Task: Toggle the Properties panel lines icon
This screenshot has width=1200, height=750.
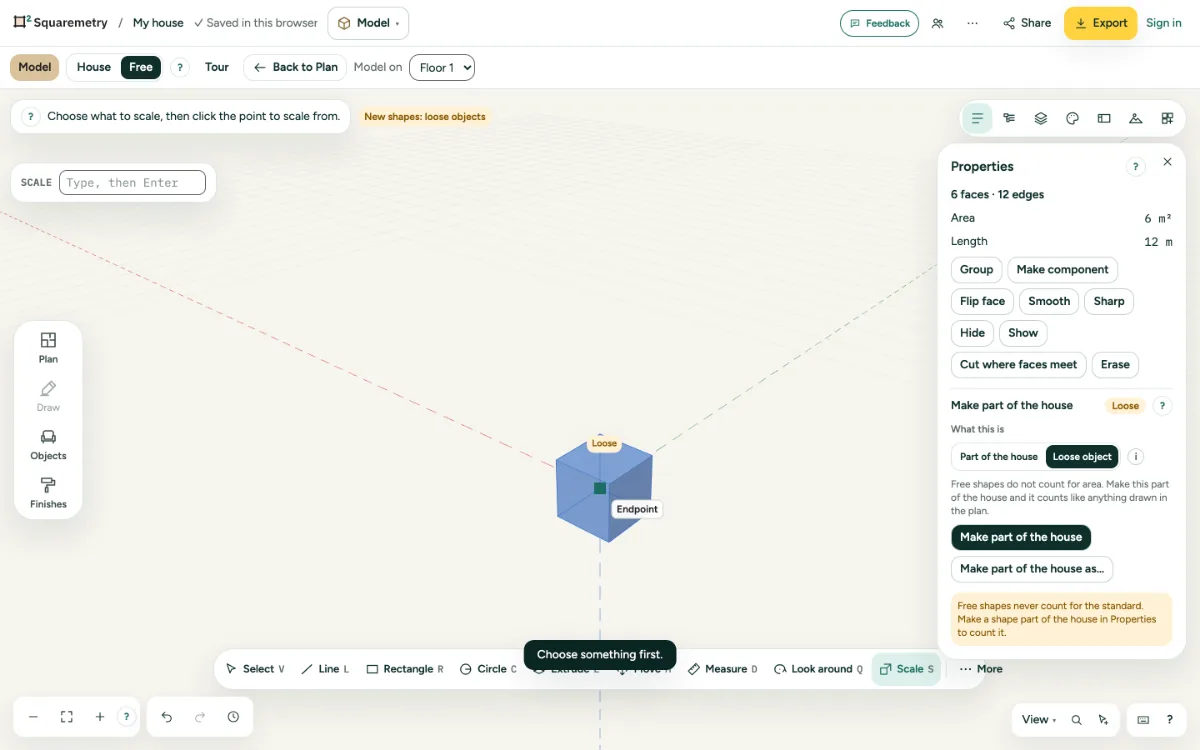Action: coord(977,118)
